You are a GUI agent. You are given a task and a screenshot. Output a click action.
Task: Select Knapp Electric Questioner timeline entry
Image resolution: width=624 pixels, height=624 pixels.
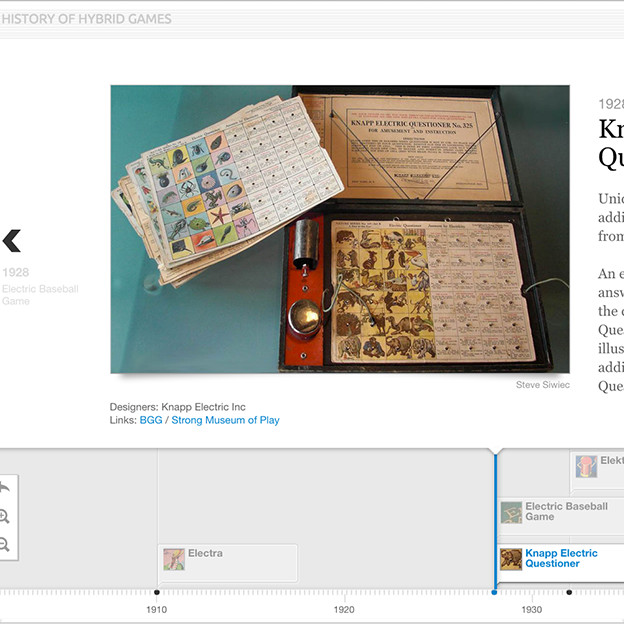pos(561,563)
